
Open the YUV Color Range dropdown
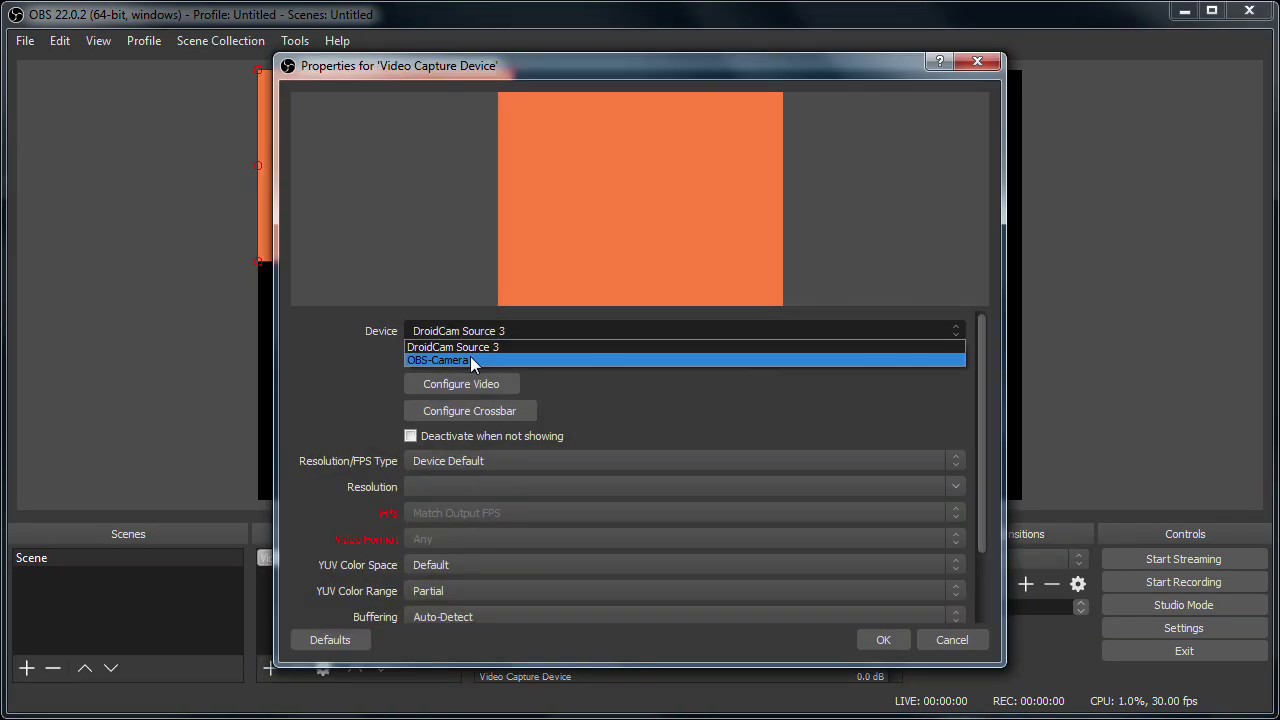[685, 591]
